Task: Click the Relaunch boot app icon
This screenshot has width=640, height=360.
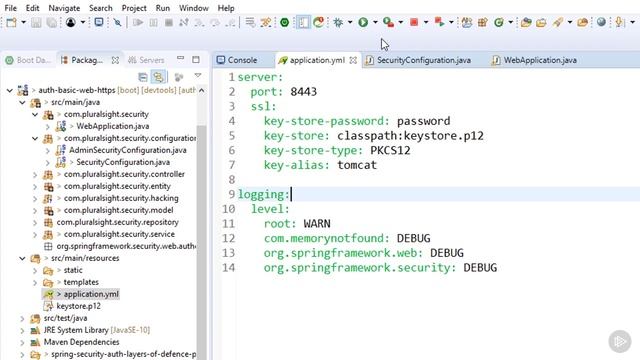Action: click(x=318, y=22)
